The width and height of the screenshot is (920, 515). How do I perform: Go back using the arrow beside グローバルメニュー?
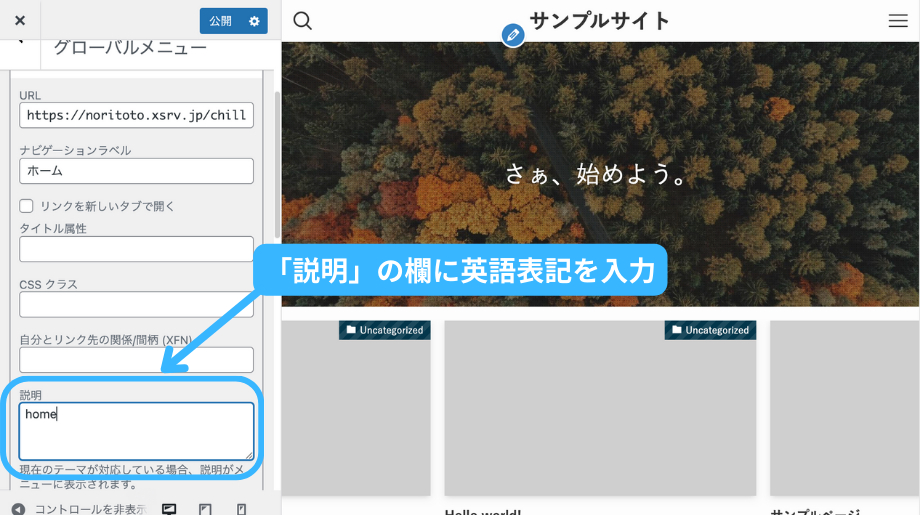click(20, 42)
